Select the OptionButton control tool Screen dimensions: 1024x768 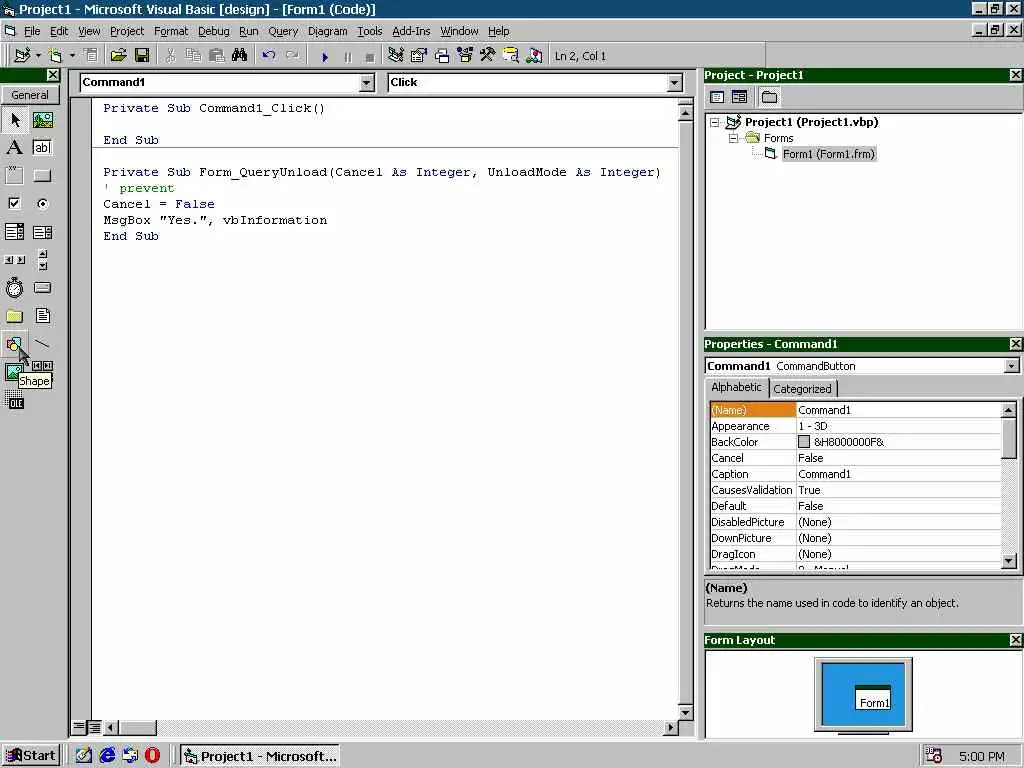42,203
